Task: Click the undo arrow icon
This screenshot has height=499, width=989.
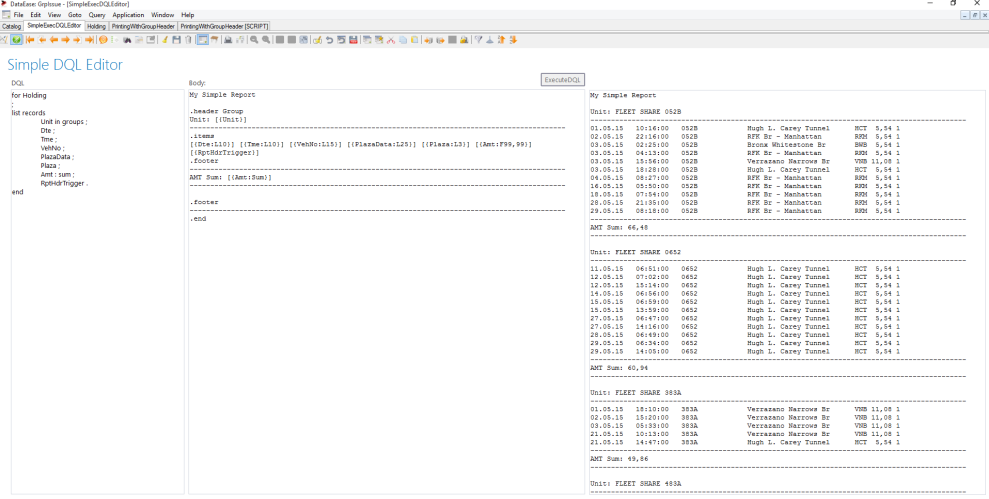Action: coord(329,40)
